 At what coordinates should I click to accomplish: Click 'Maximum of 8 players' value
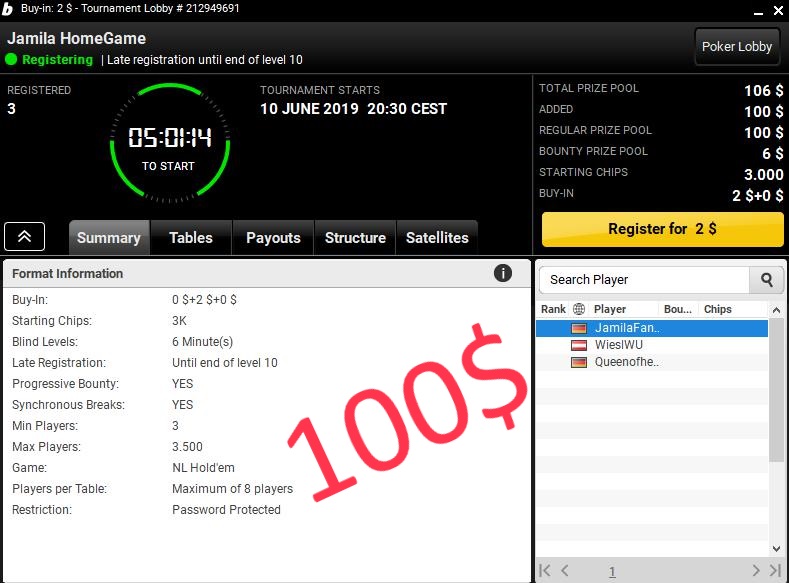232,488
